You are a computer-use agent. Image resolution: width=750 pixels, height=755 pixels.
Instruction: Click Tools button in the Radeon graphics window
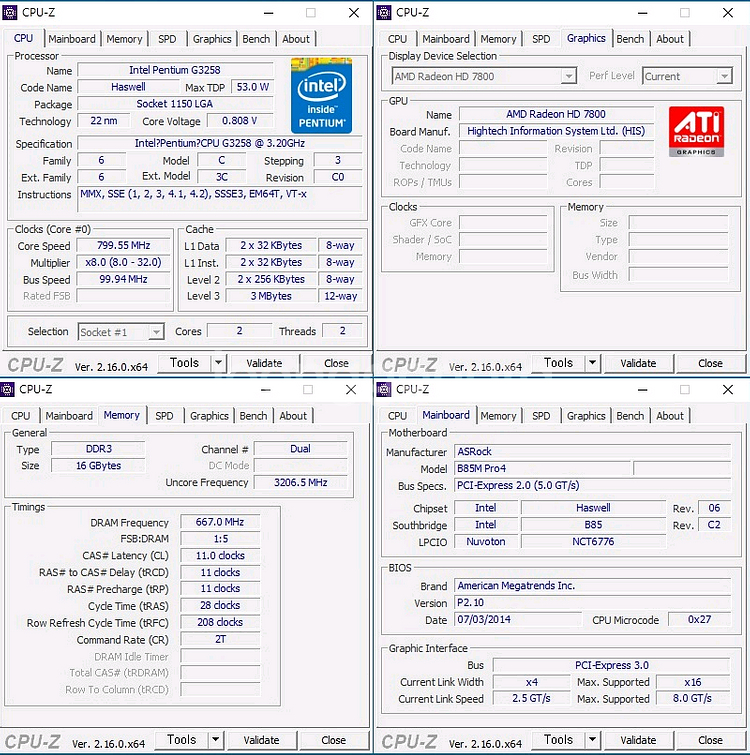558,363
